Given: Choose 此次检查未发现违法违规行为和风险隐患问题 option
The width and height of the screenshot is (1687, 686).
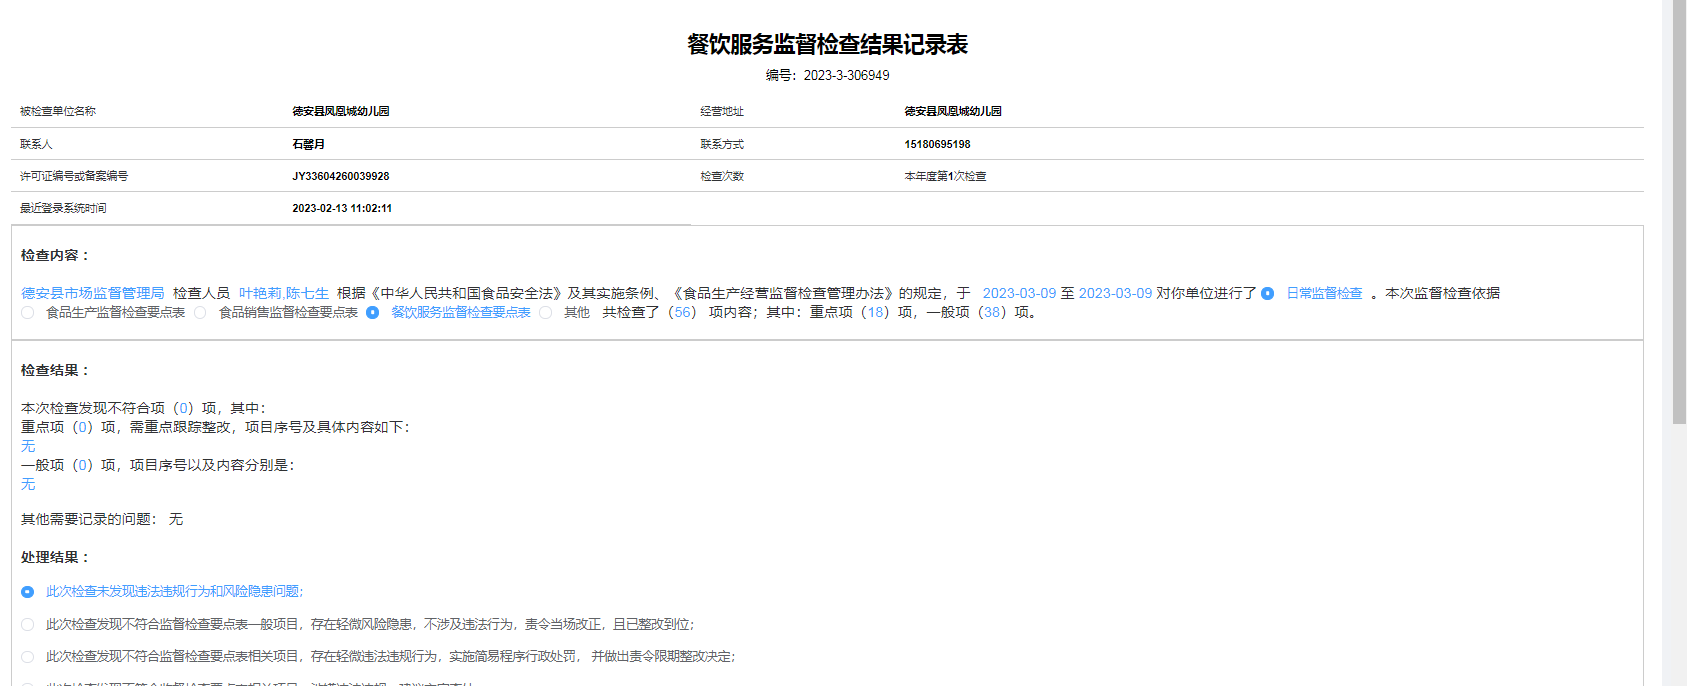Looking at the screenshot, I should [28, 592].
